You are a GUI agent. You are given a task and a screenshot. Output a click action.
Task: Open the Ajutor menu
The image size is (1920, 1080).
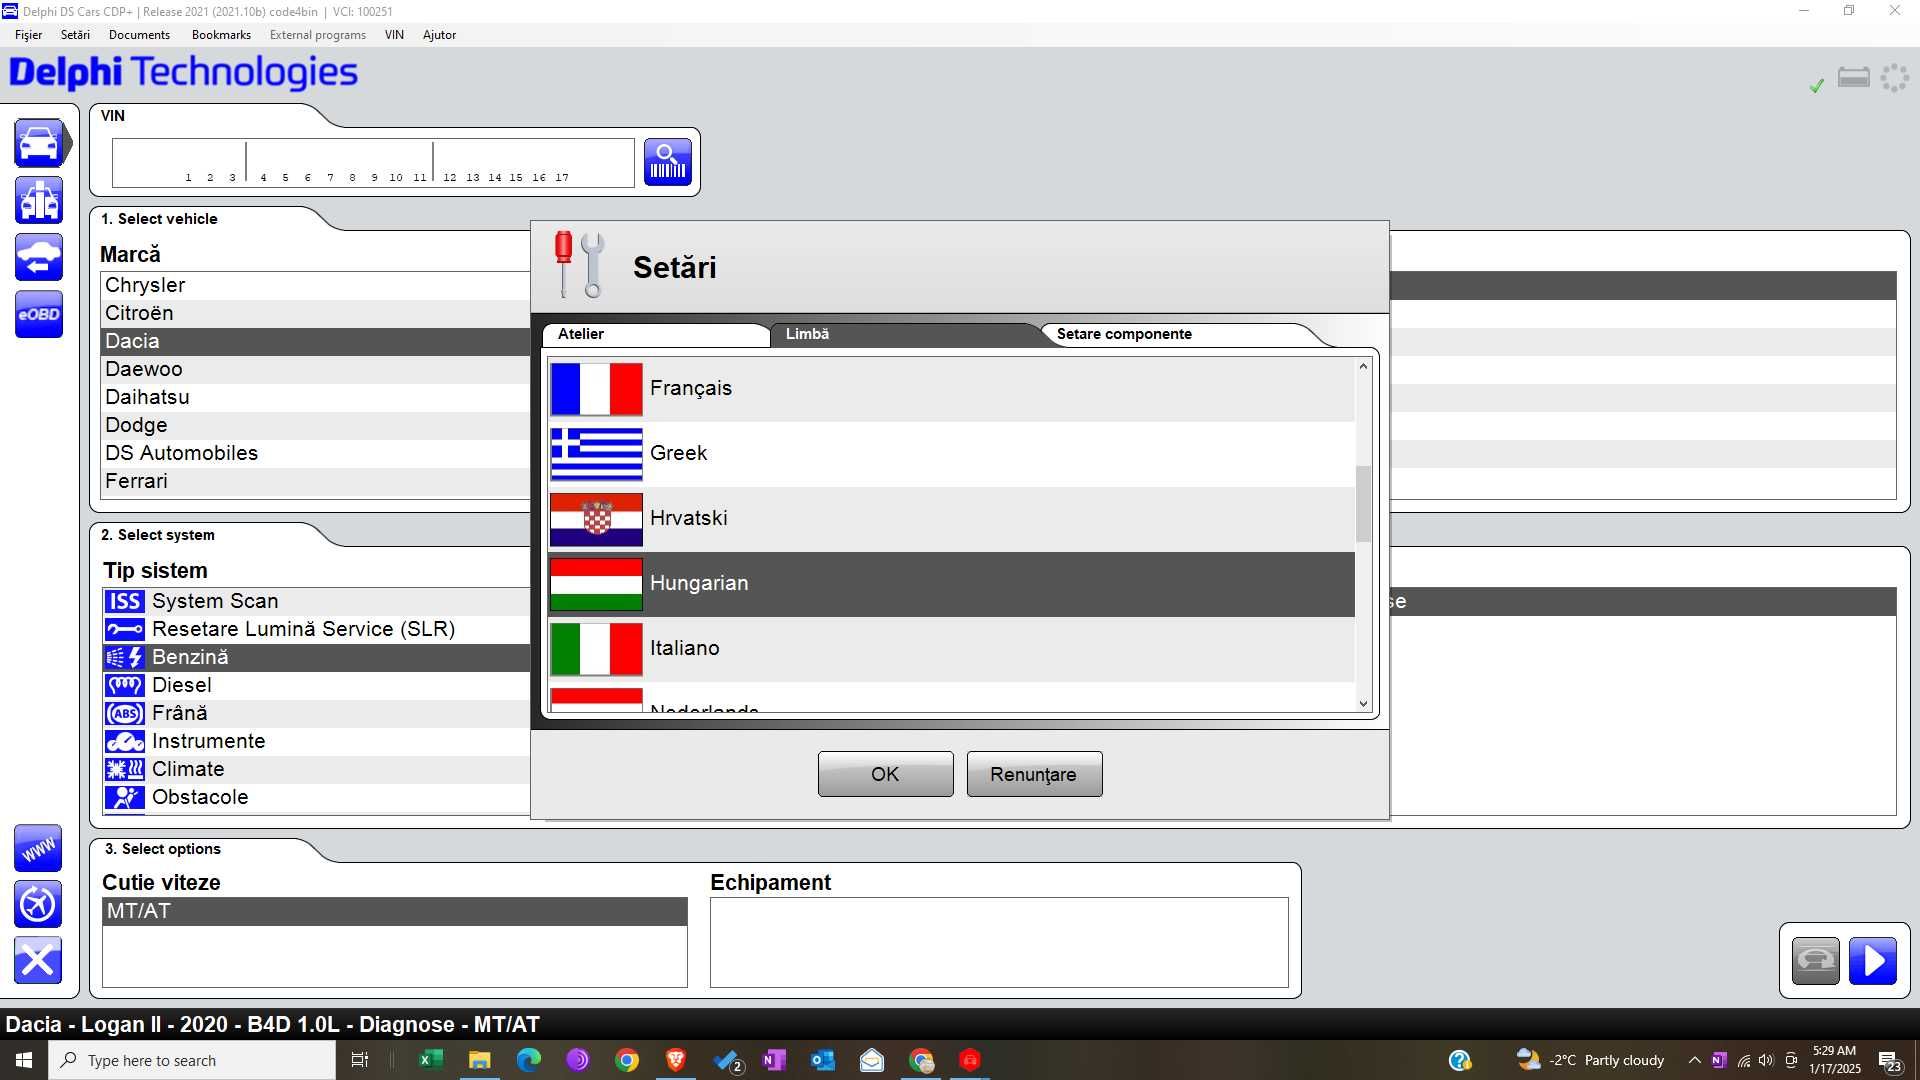439,35
